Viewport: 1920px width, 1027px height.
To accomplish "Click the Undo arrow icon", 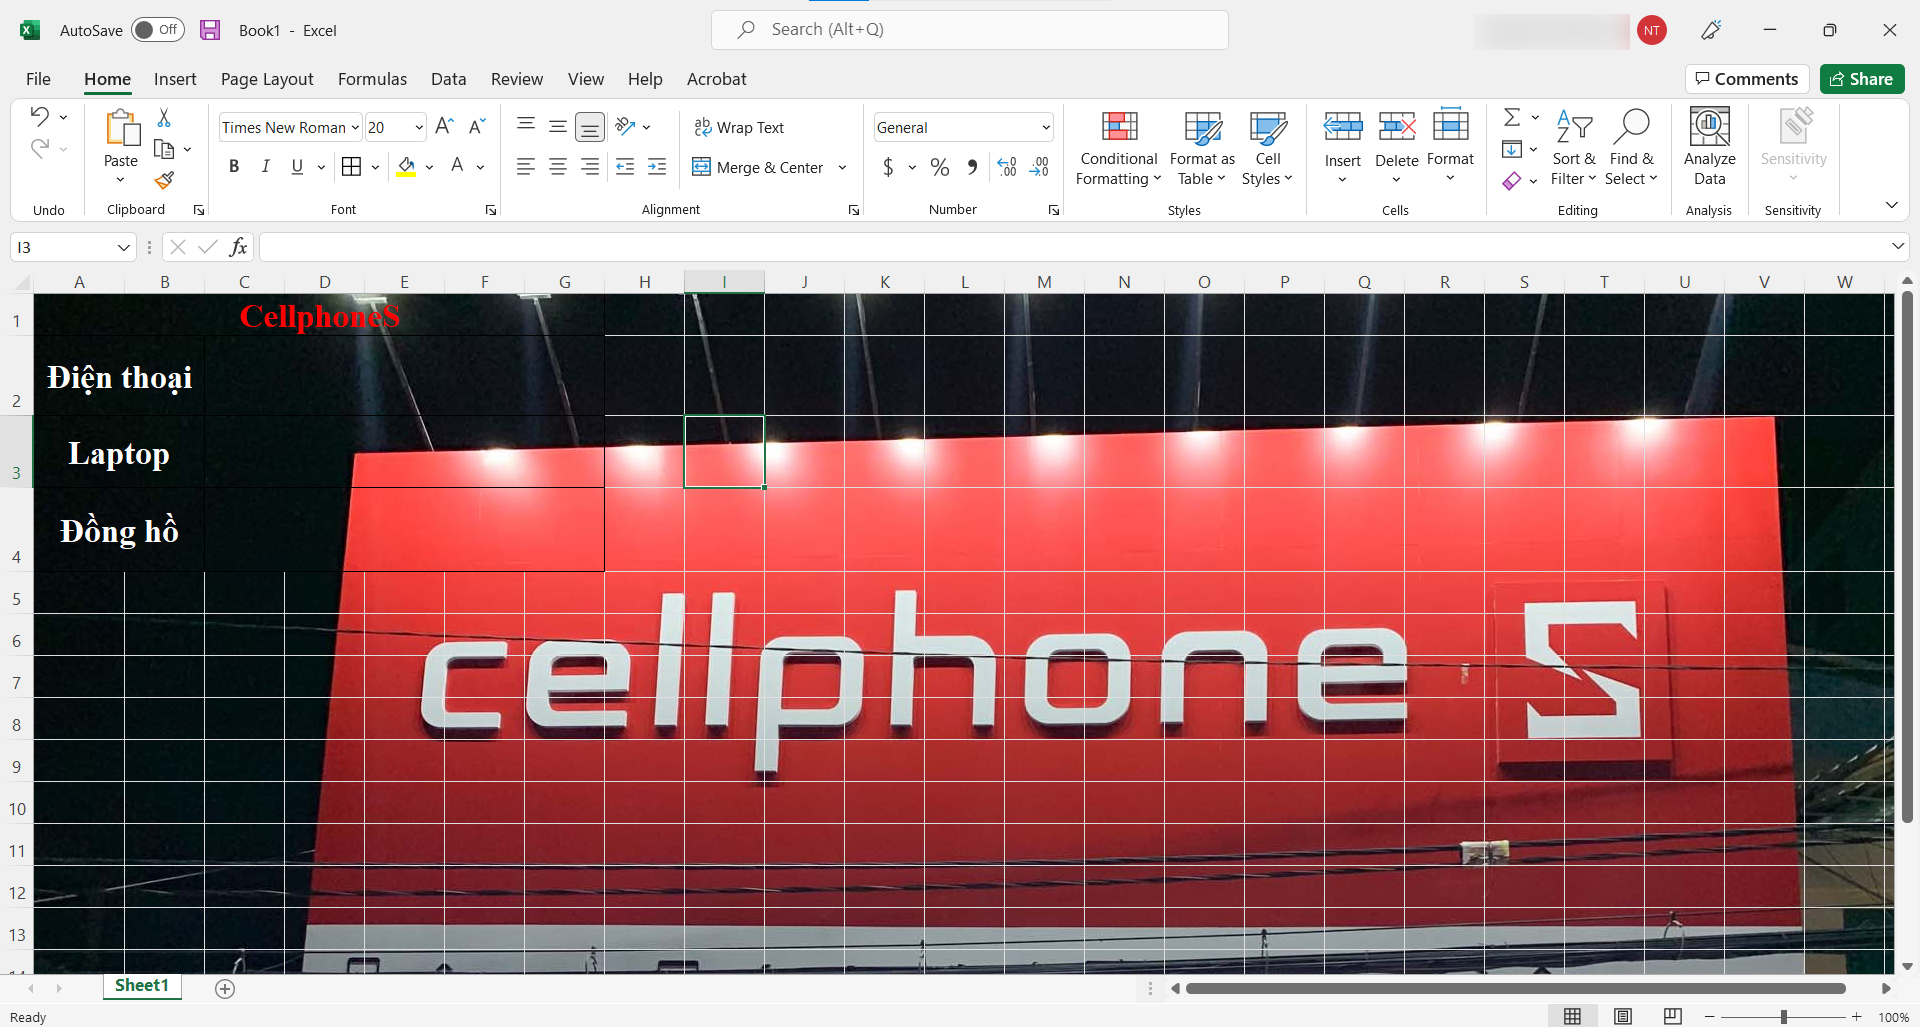I will pos(39,116).
